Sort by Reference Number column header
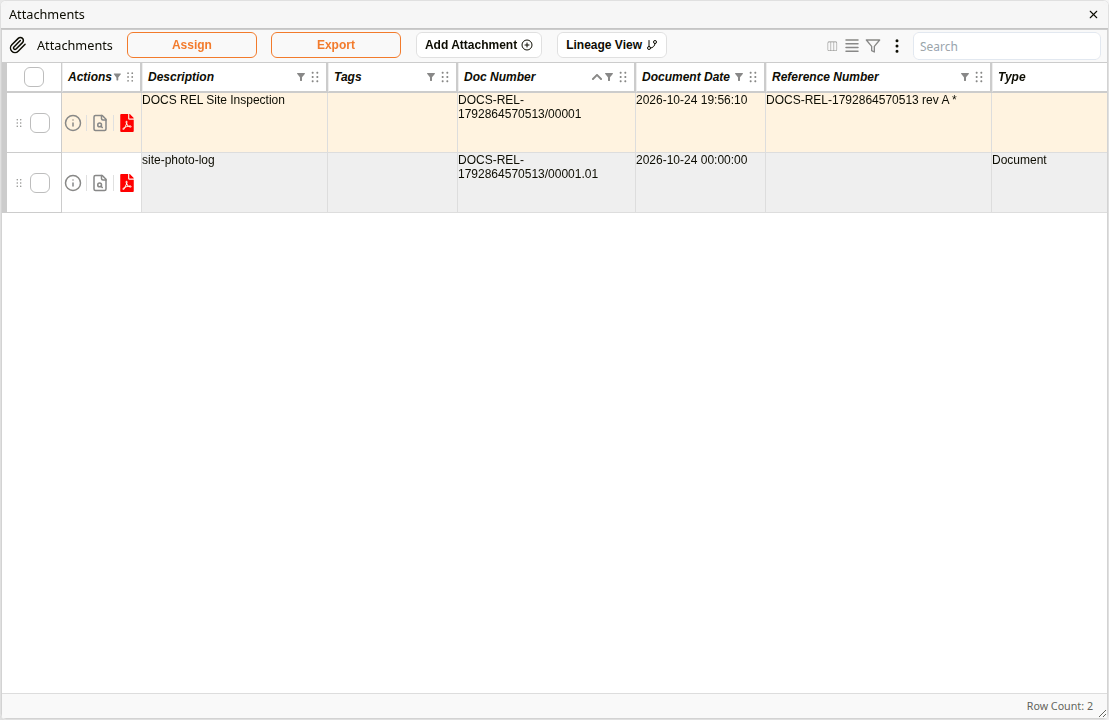 [x=825, y=77]
